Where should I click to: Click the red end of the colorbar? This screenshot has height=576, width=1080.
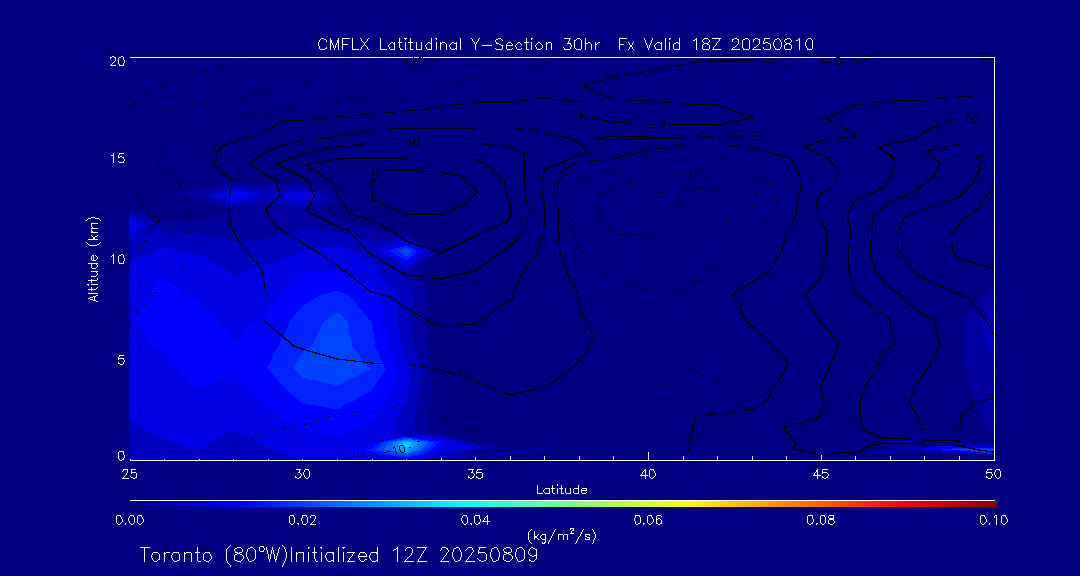click(990, 501)
